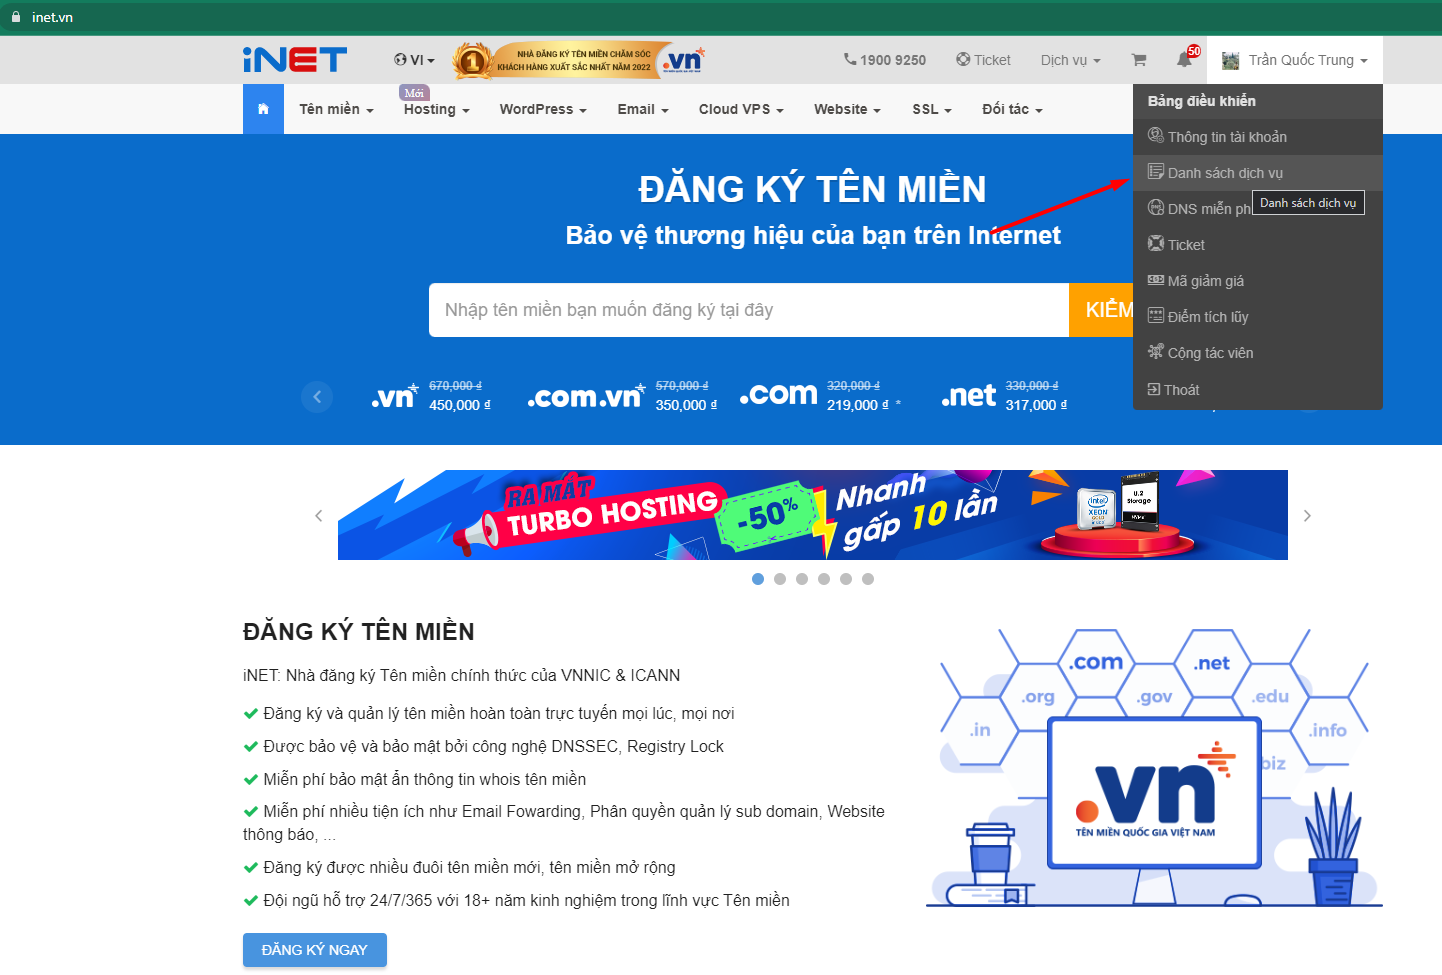This screenshot has height=975, width=1442.
Task: Click the globe language icon
Action: [x=401, y=60]
